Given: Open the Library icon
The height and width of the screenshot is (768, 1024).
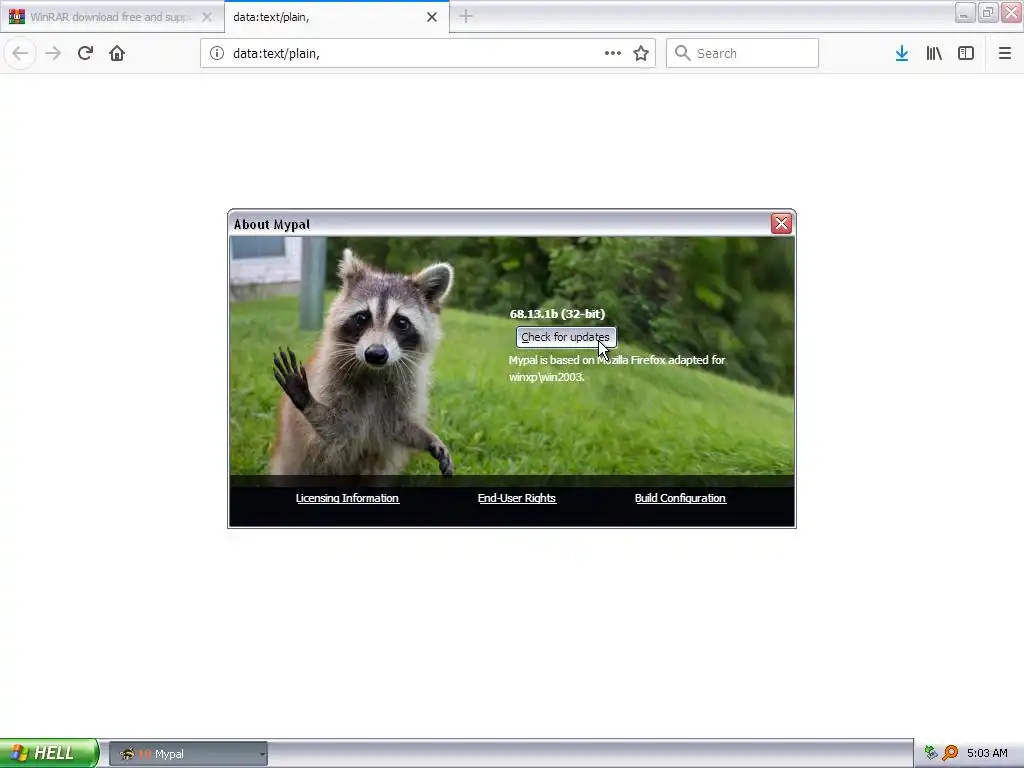Looking at the screenshot, I should coord(934,54).
